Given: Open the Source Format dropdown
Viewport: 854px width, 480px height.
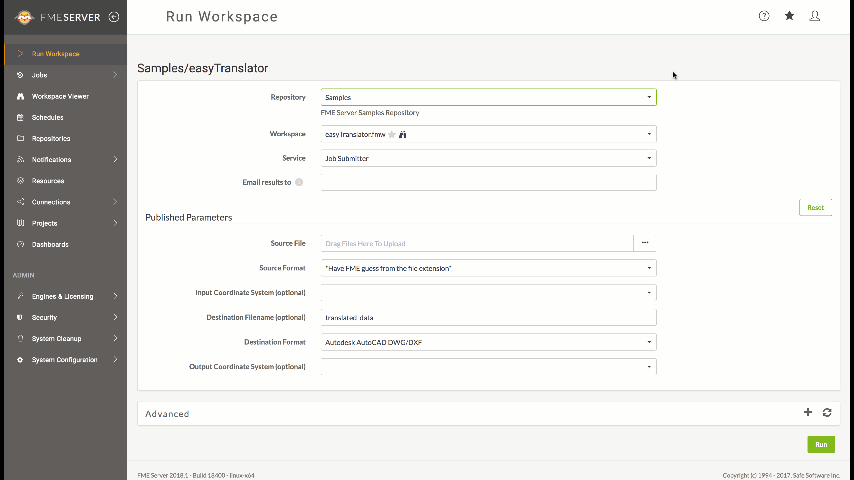Looking at the screenshot, I should 489,268.
